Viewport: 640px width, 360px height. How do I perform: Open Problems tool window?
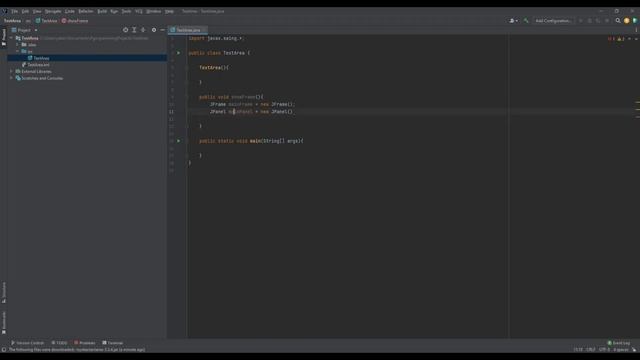(x=84, y=343)
